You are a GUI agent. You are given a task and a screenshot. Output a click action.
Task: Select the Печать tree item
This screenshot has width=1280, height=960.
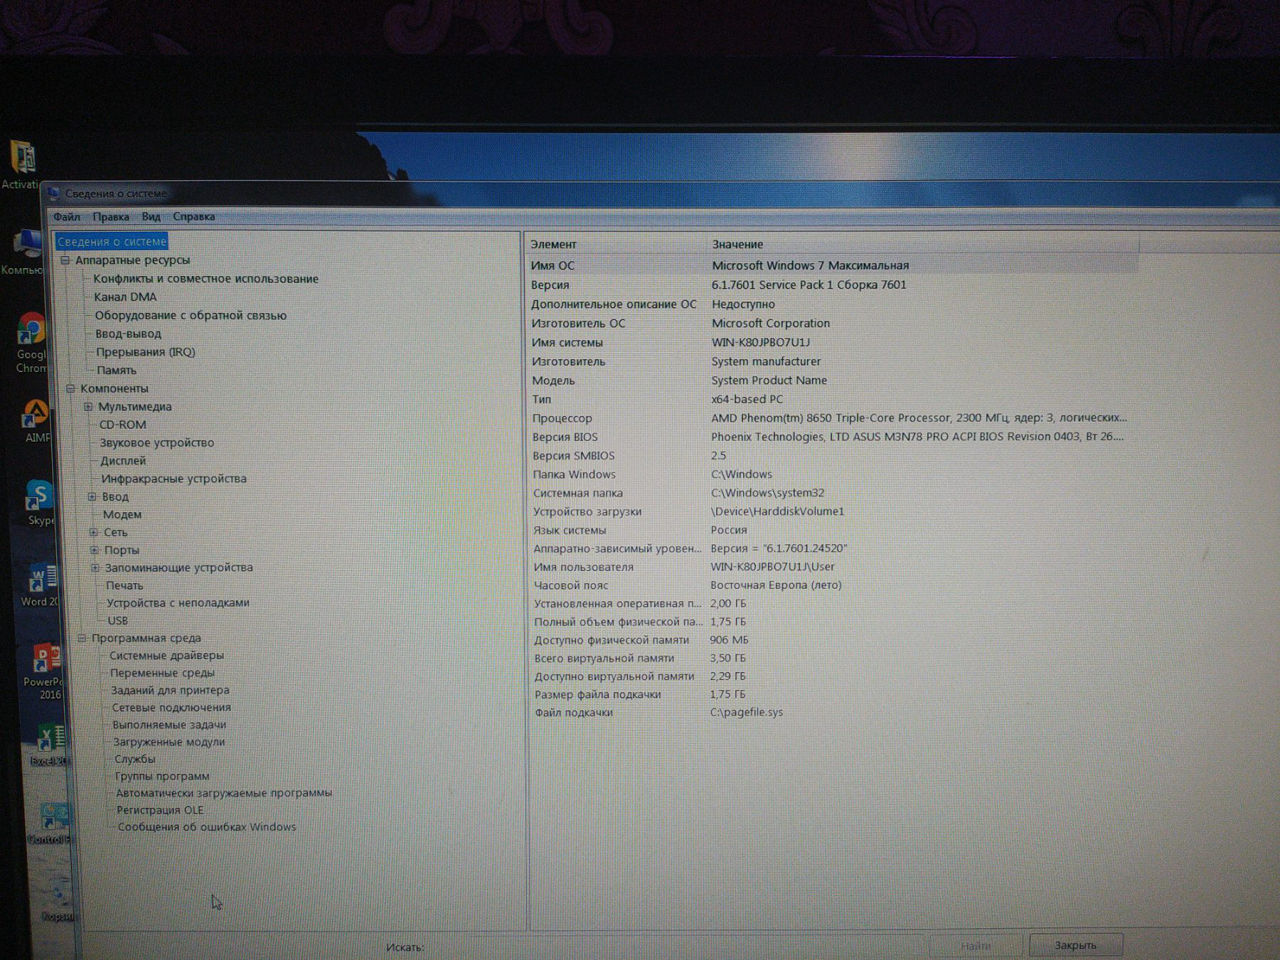[x=125, y=586]
